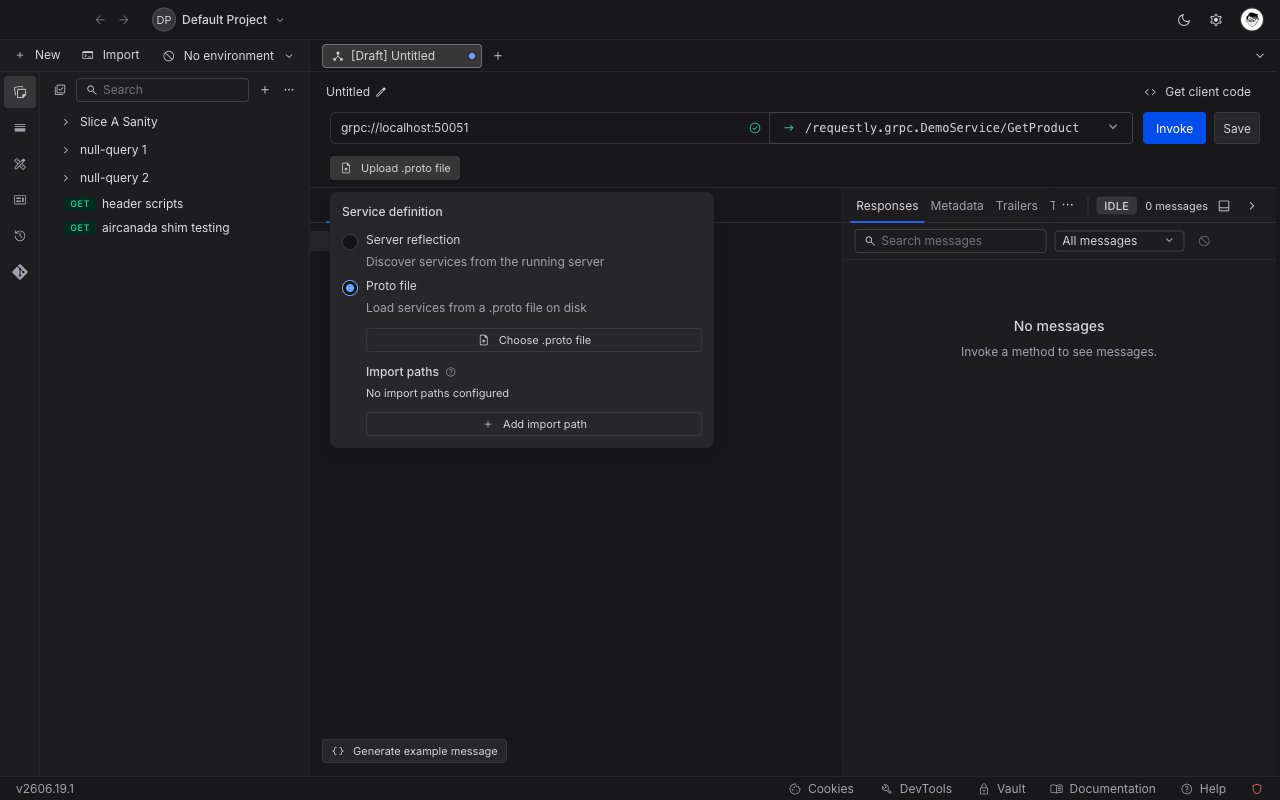The height and width of the screenshot is (800, 1280).
Task: Collapse response panel with right chevron
Action: click(1252, 206)
